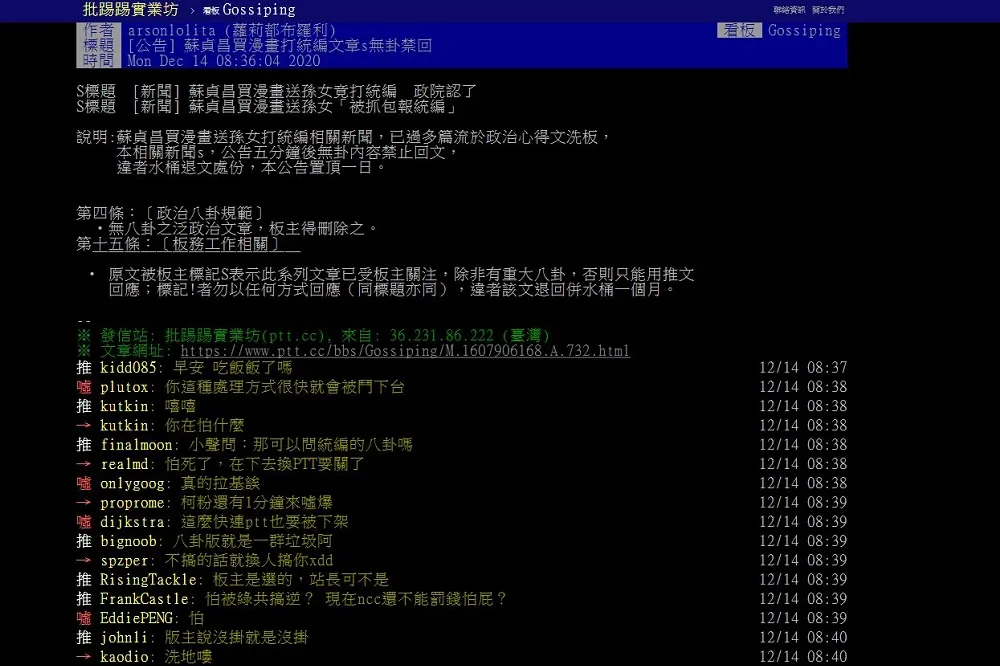Click kutkin's comment 你在怕什麼

(204, 425)
